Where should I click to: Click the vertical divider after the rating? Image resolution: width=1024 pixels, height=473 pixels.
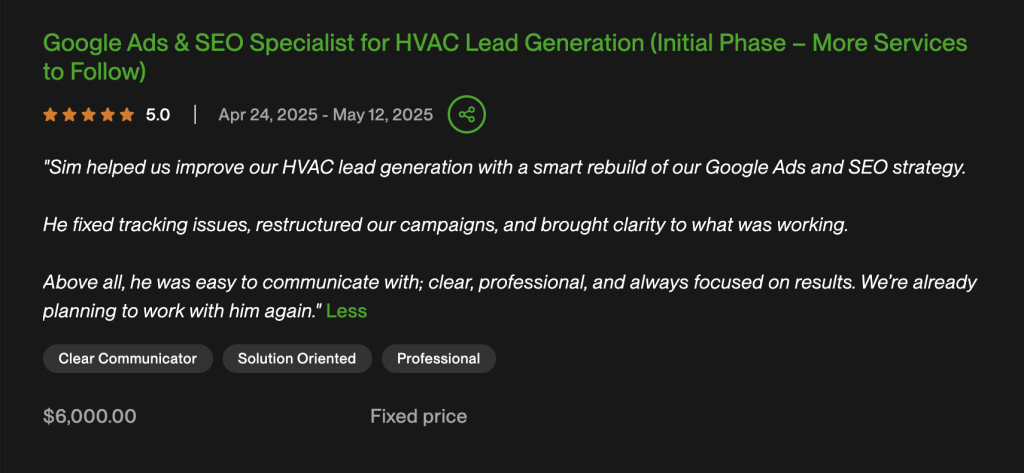tap(194, 115)
